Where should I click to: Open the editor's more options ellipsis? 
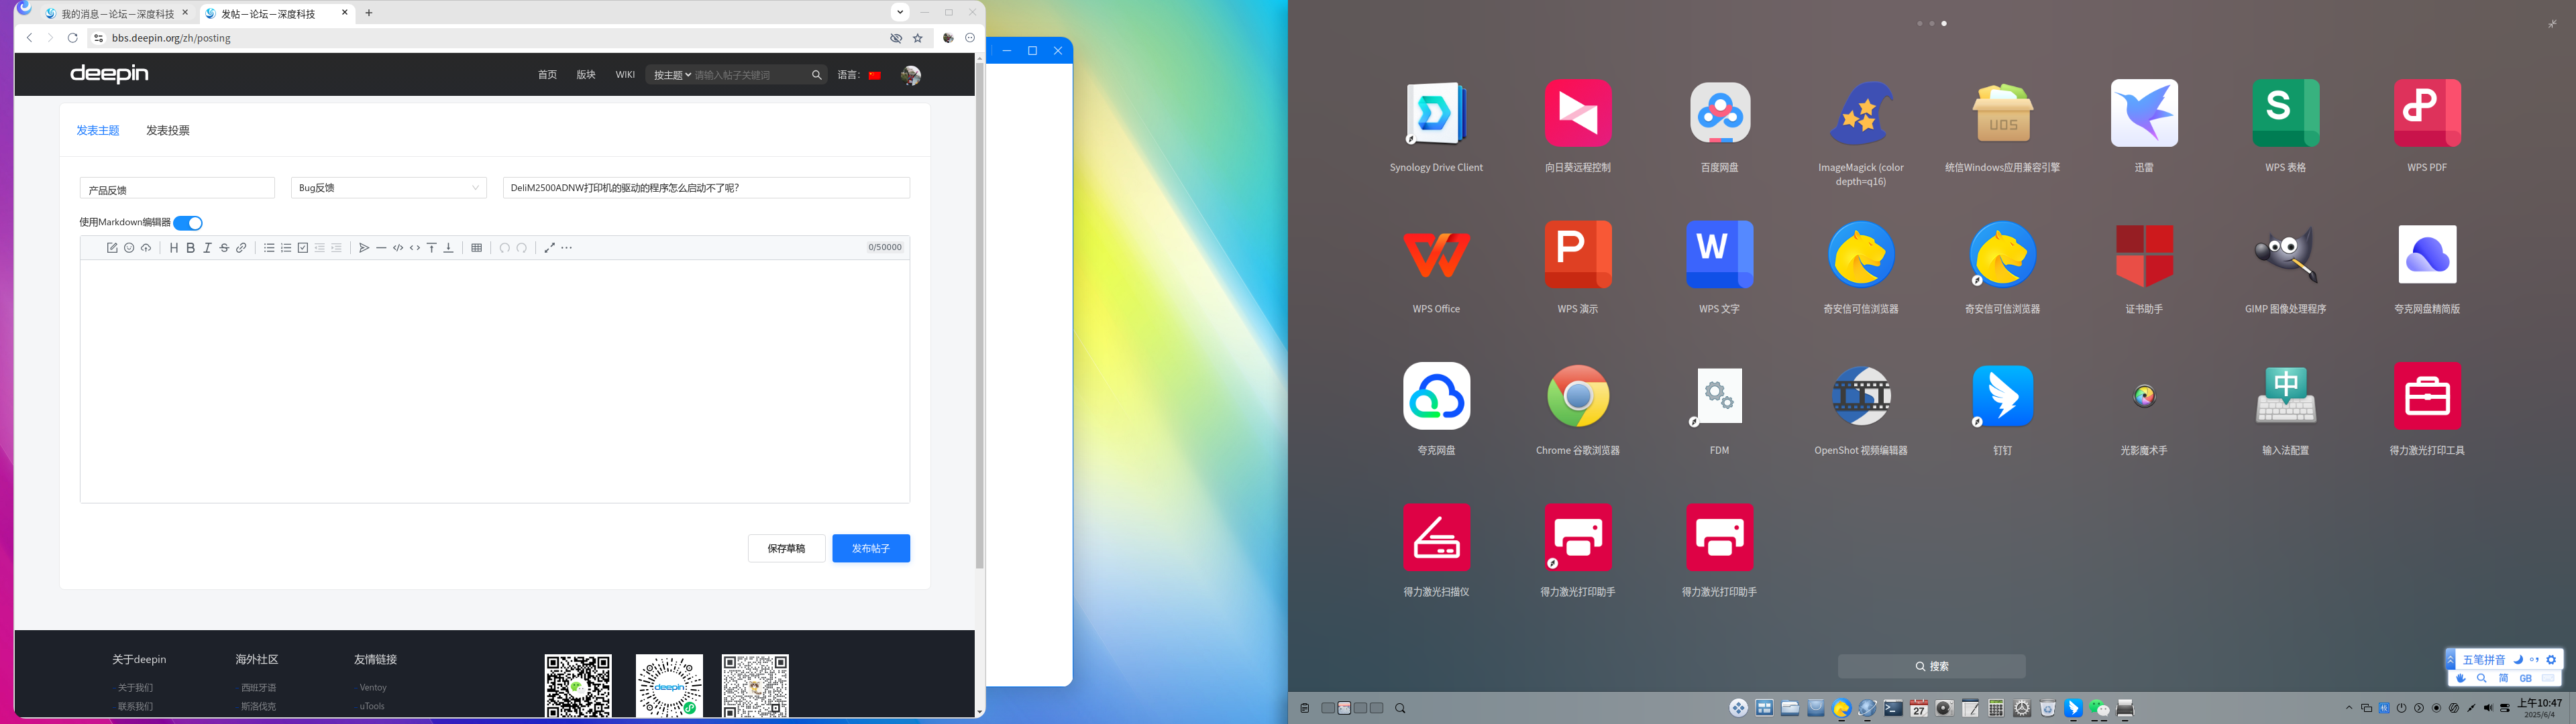pyautogui.click(x=567, y=248)
